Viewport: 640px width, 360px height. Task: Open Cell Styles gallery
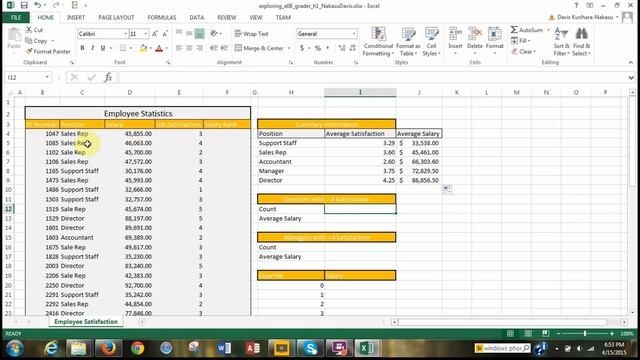tap(431, 41)
